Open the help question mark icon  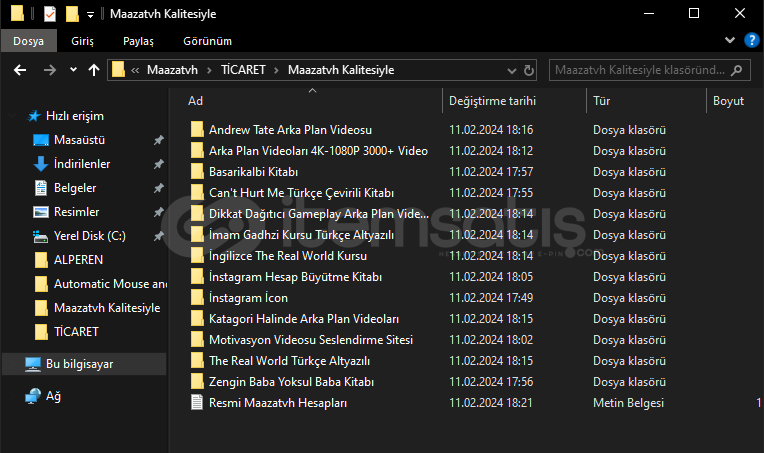click(x=752, y=40)
